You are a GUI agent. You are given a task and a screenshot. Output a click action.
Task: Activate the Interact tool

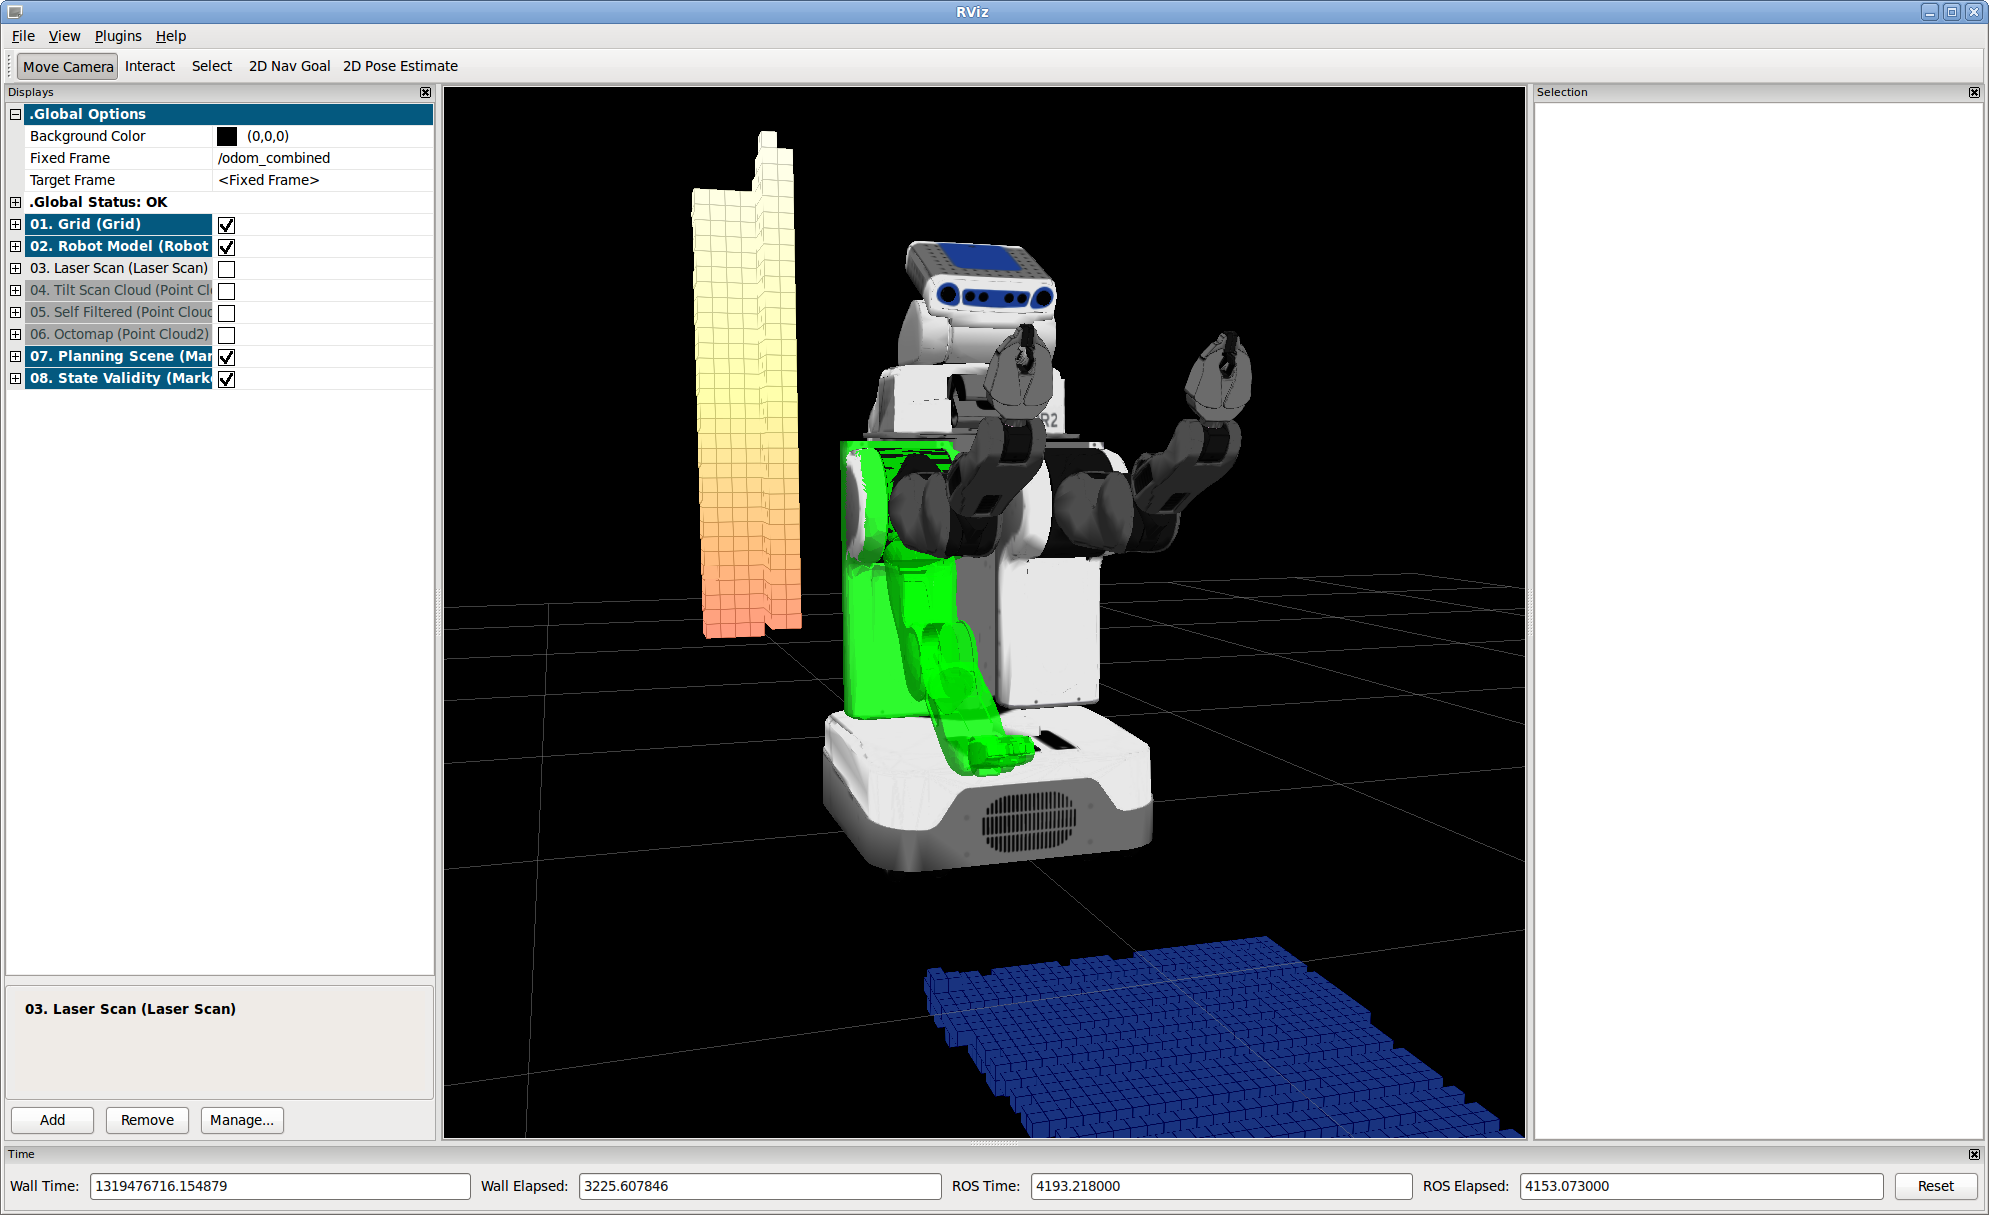pos(150,66)
